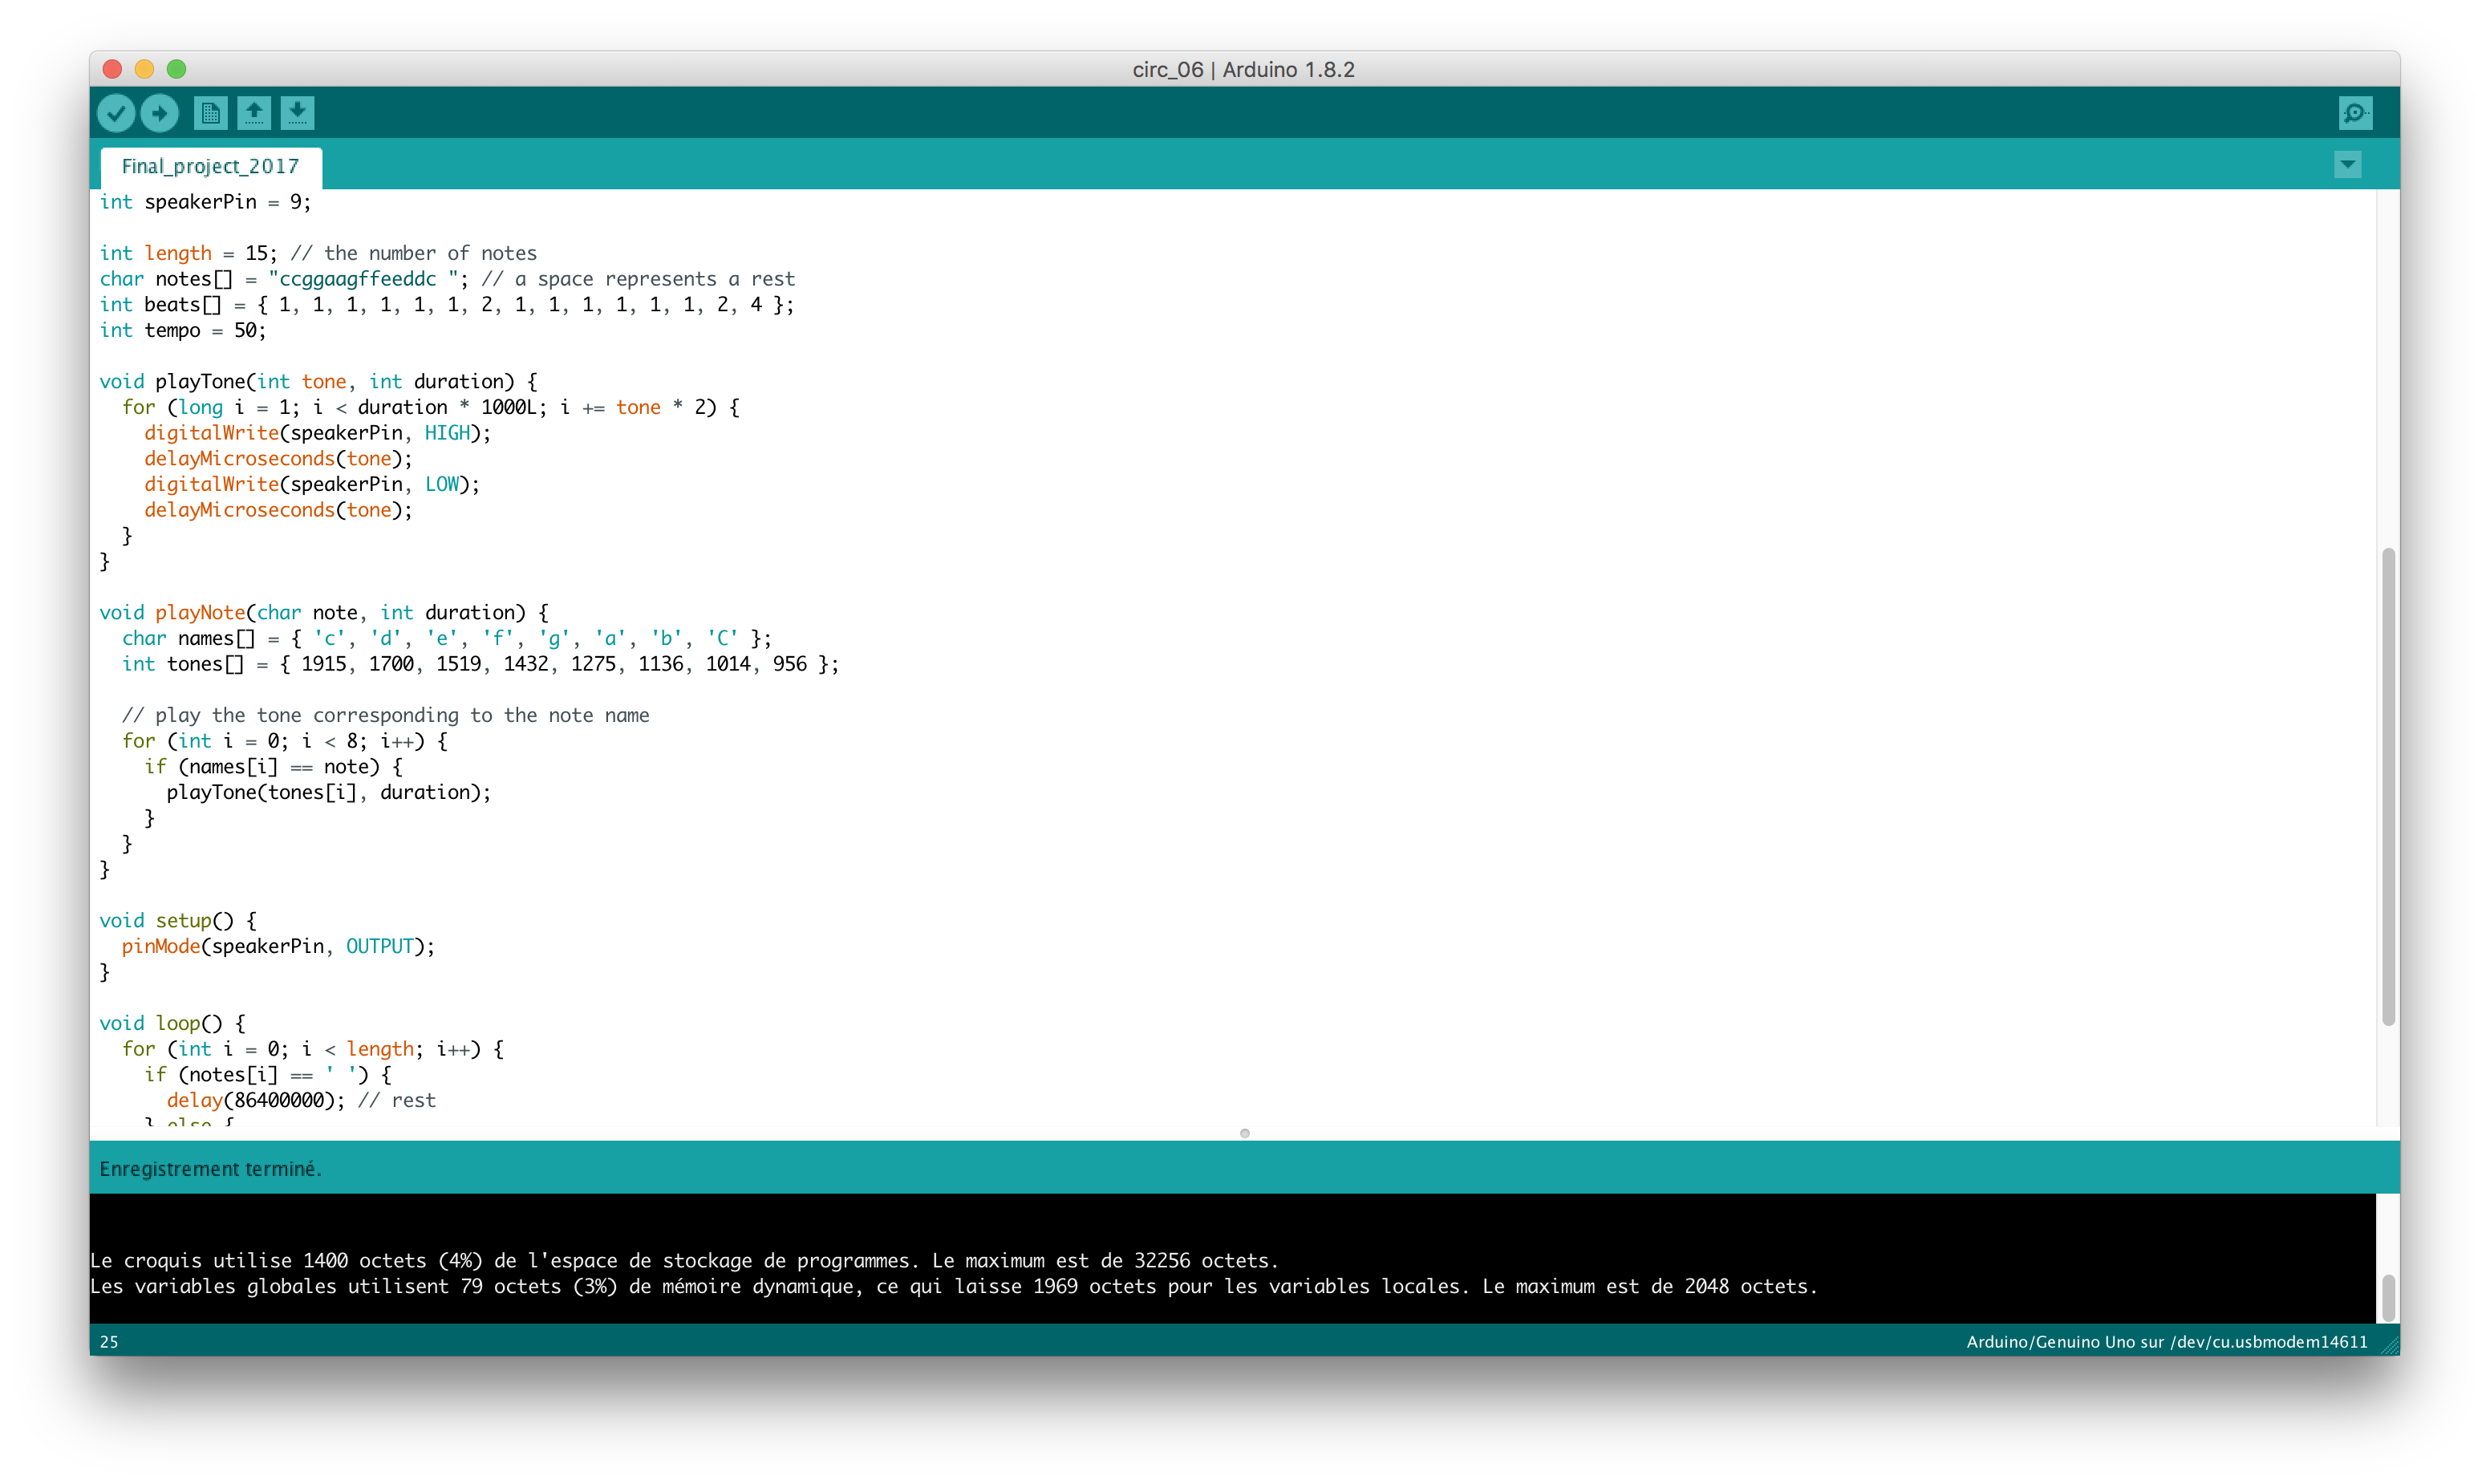
Task: Click the new sketch file icon
Action: 209,112
